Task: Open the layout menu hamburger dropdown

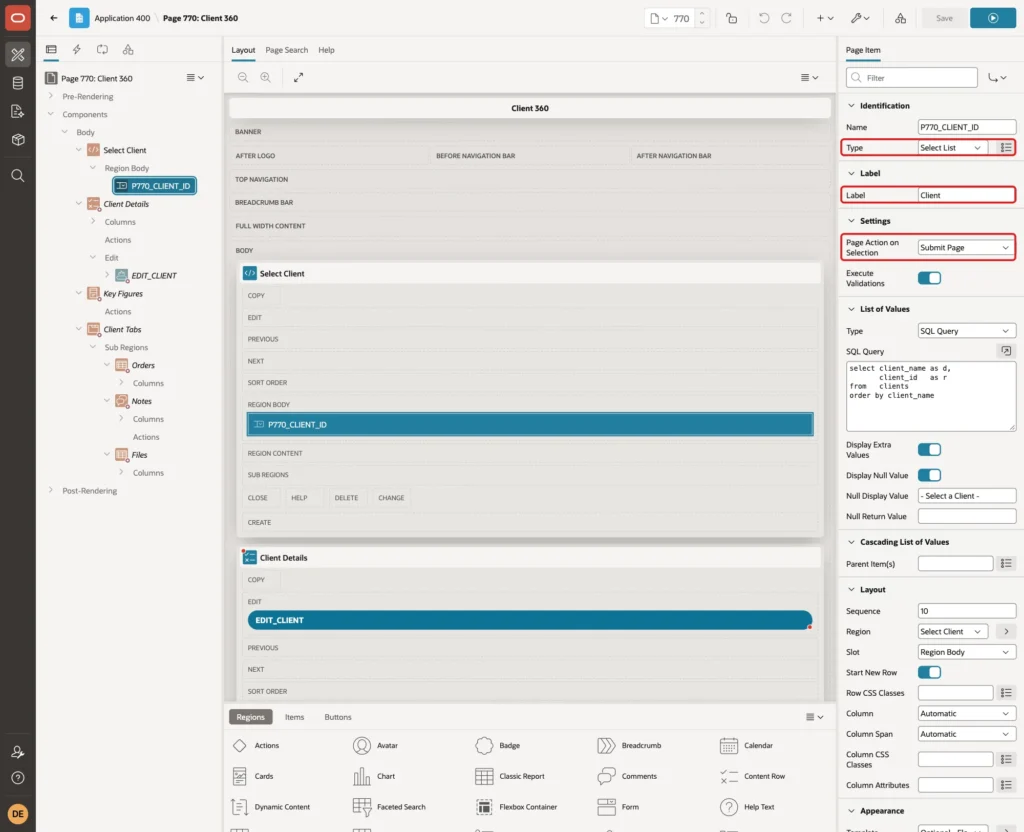Action: pos(809,77)
